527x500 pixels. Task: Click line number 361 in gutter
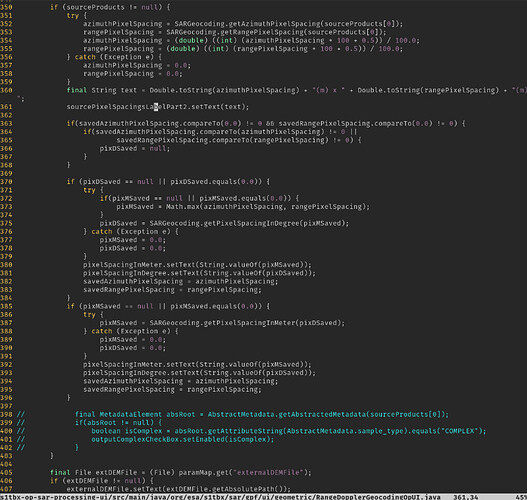[6, 107]
